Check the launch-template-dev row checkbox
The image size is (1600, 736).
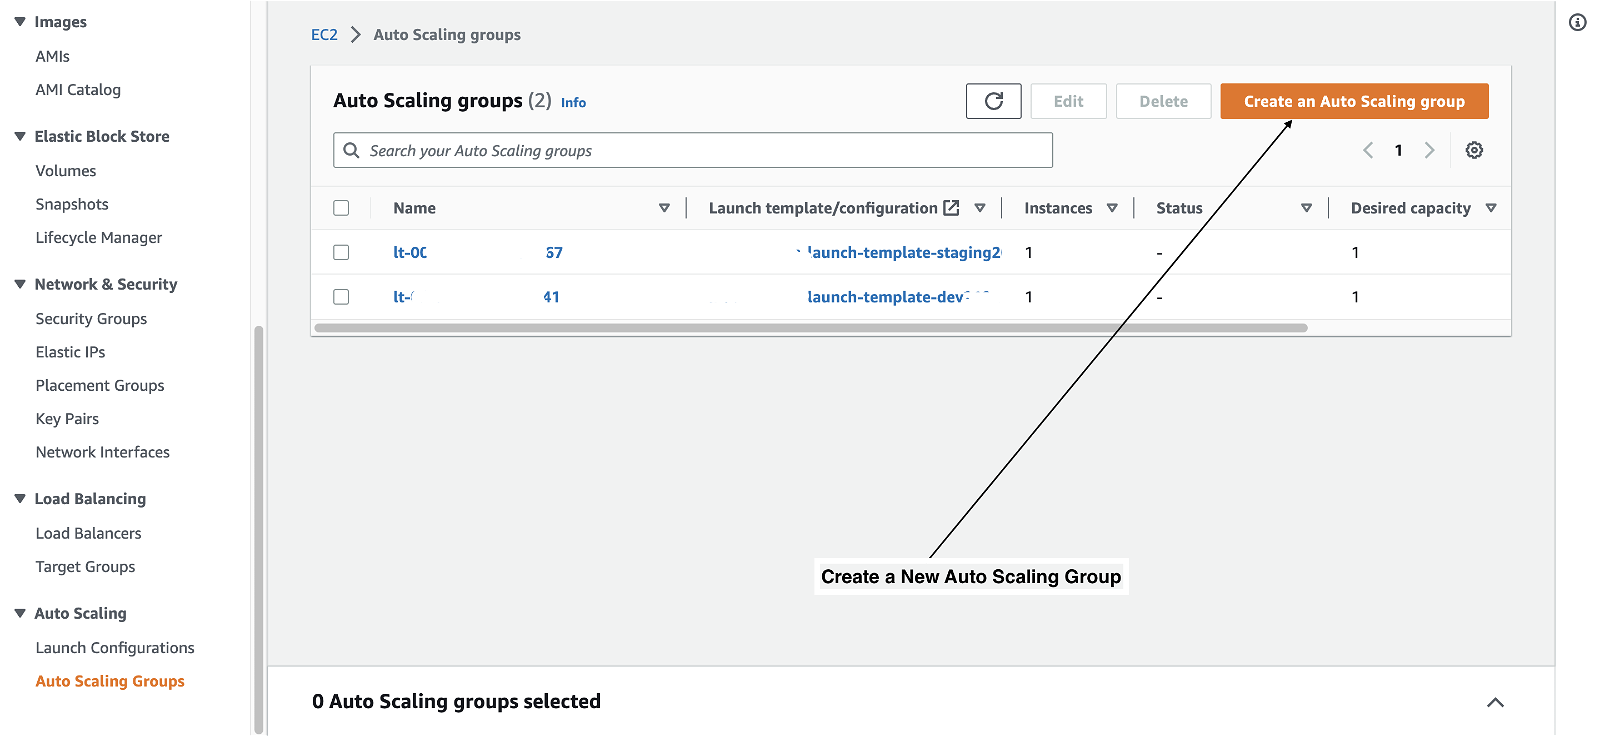pos(341,297)
